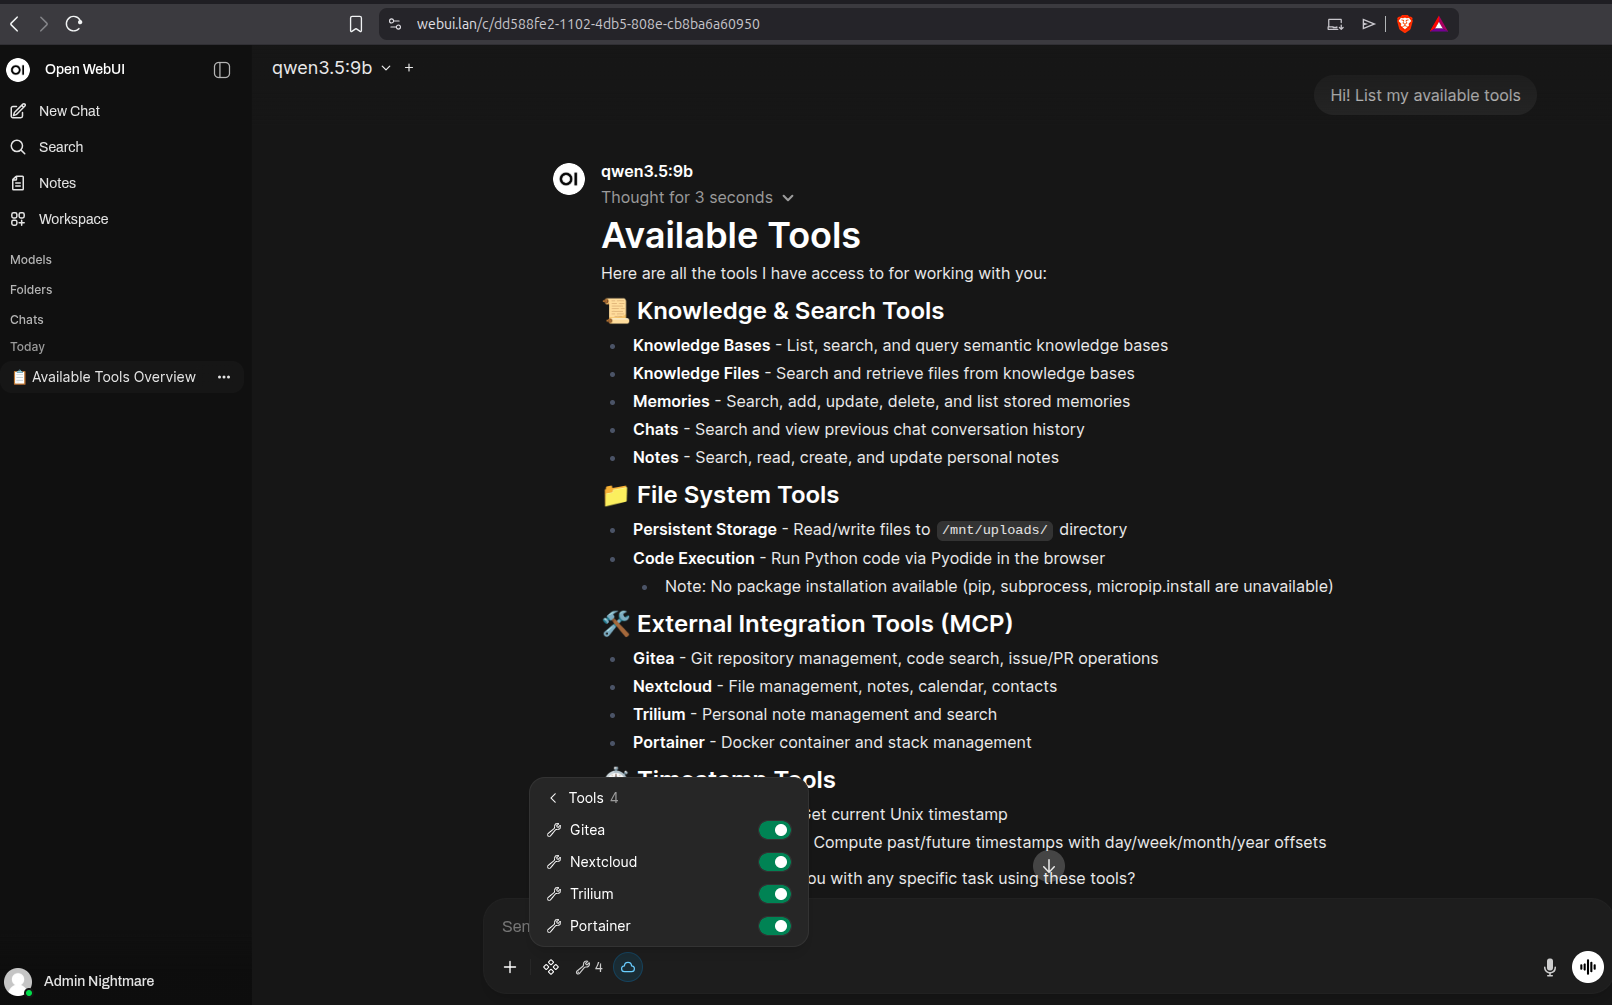Disable the Gitea tool toggle

[775, 829]
